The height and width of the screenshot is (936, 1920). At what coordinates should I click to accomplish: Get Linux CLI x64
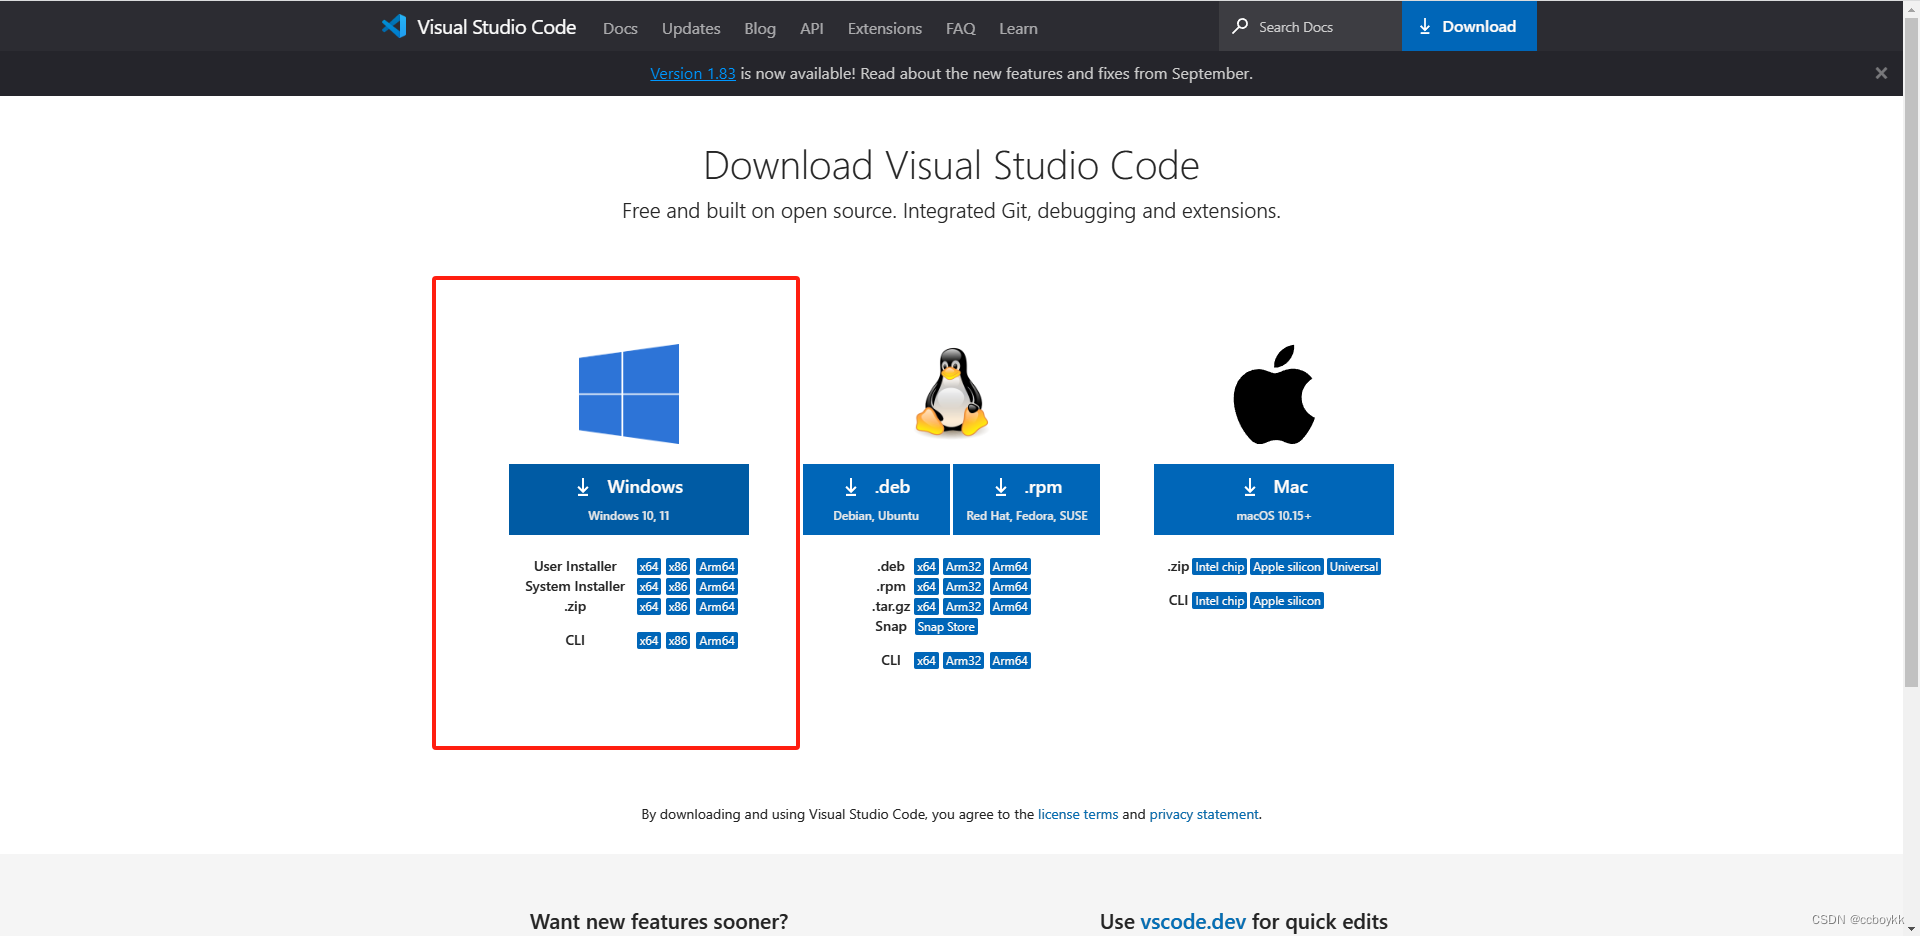(x=926, y=661)
